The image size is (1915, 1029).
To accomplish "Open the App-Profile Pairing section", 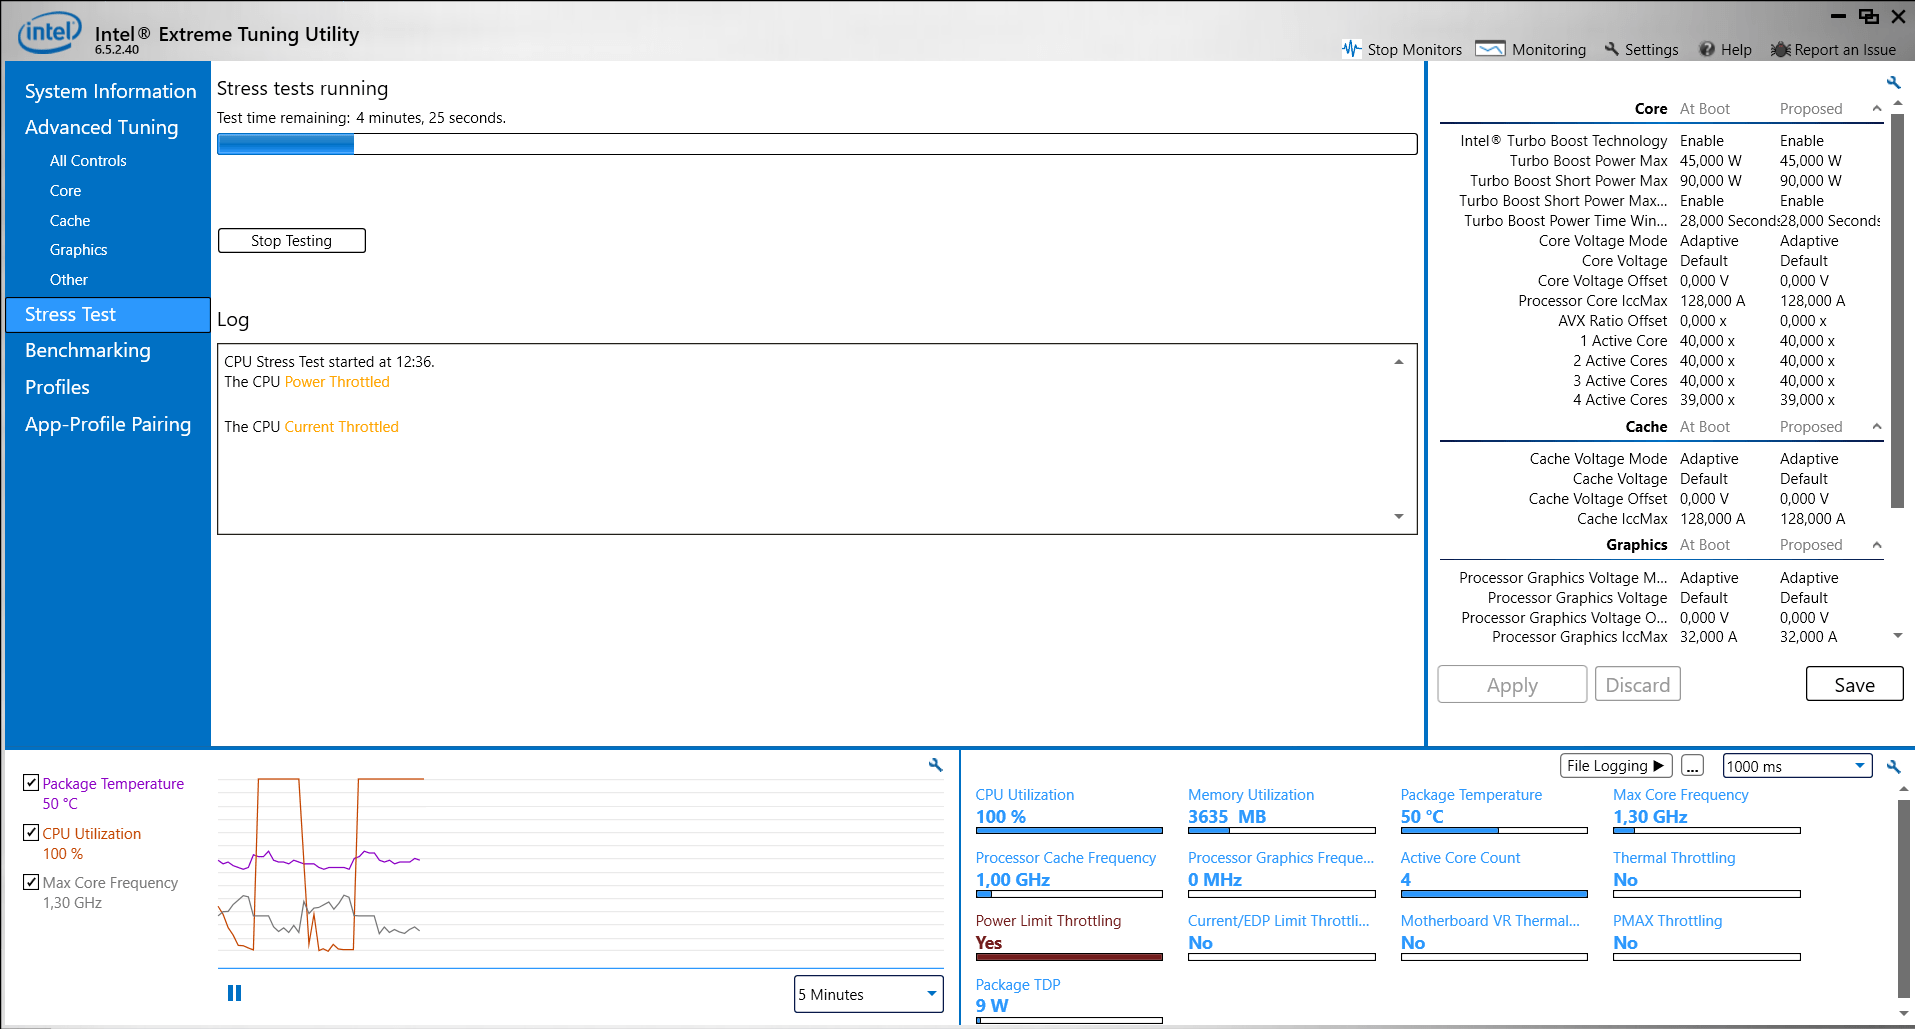I will click(x=108, y=425).
